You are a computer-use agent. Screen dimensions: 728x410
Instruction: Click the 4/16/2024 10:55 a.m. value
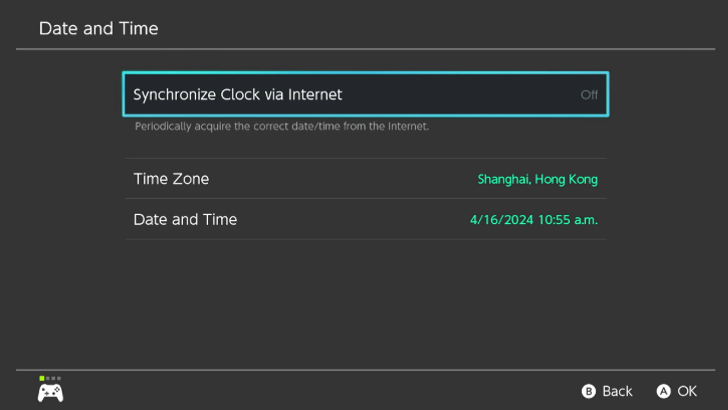533,219
